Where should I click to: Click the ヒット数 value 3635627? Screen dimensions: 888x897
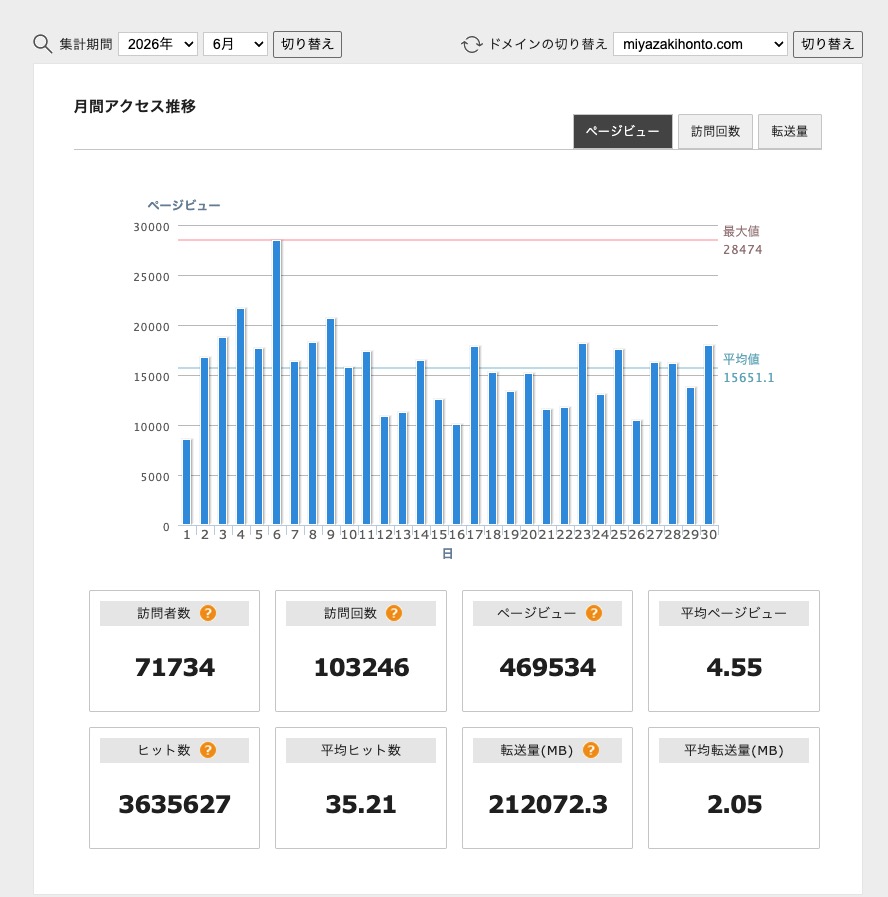click(x=175, y=804)
